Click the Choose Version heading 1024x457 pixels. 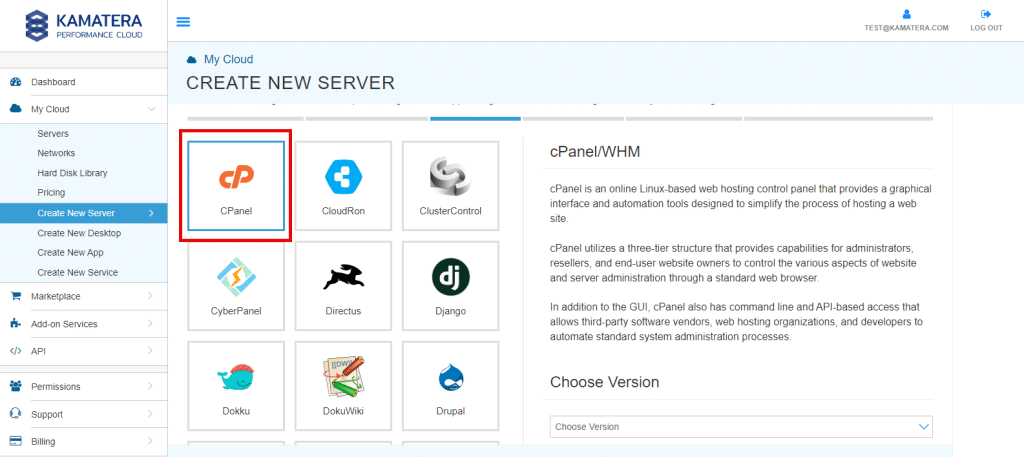tap(605, 382)
